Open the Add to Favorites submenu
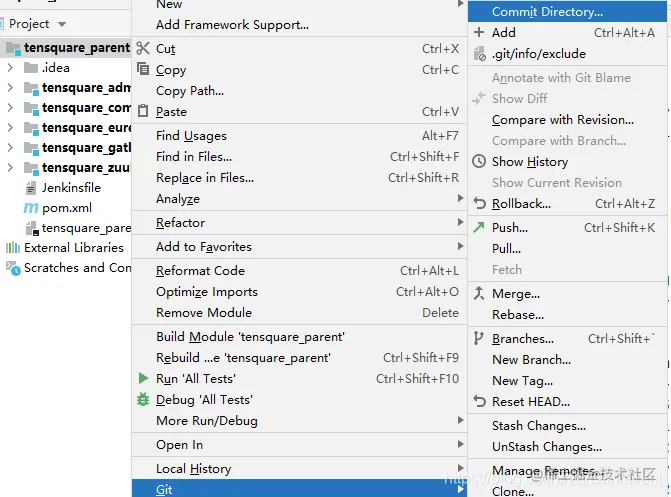Viewport: 671px width, 497px height. point(299,247)
